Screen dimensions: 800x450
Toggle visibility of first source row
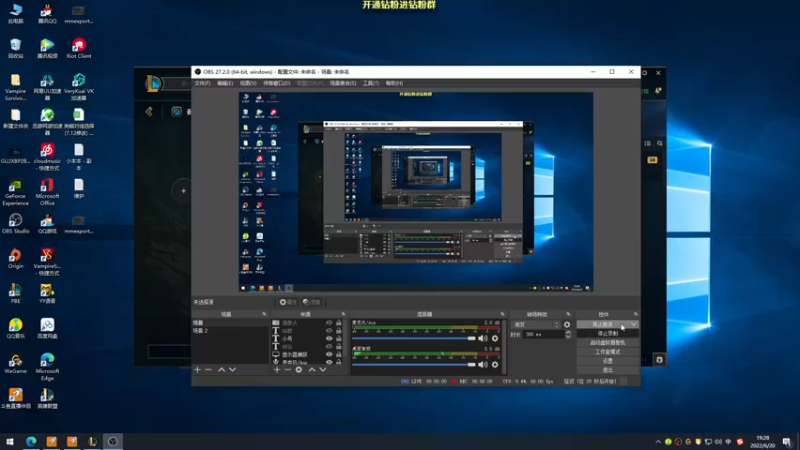(329, 323)
